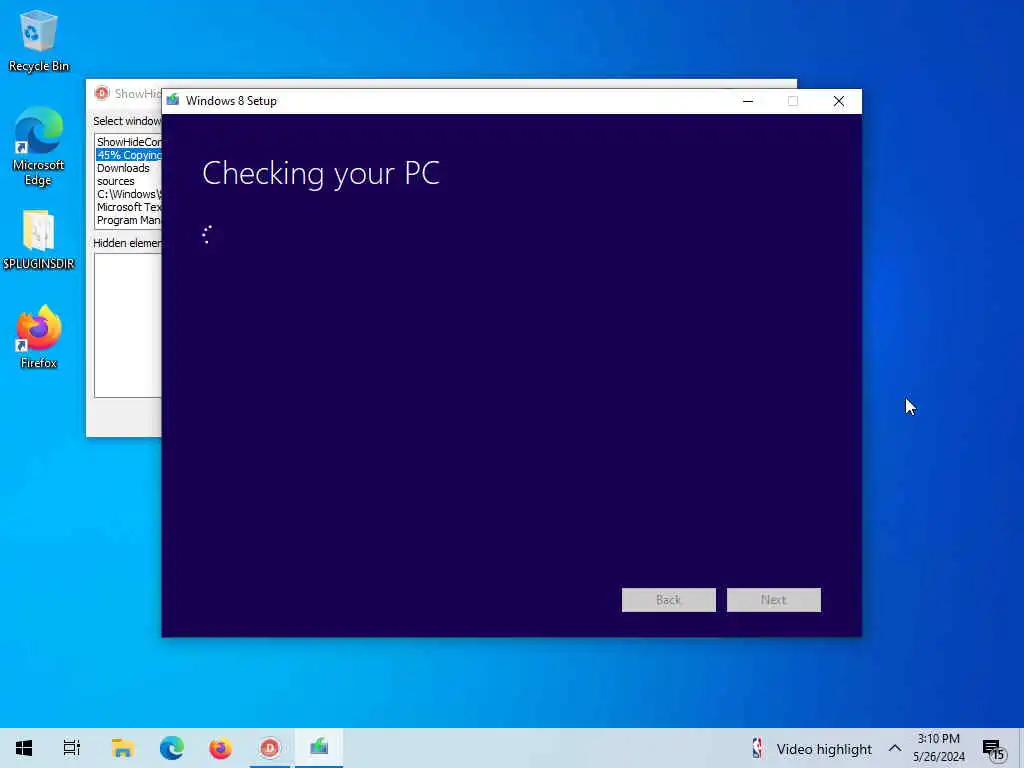Select 'C:\Windows' entry in ShowHide list
Screen dimensions: 1024x768
tap(129, 194)
